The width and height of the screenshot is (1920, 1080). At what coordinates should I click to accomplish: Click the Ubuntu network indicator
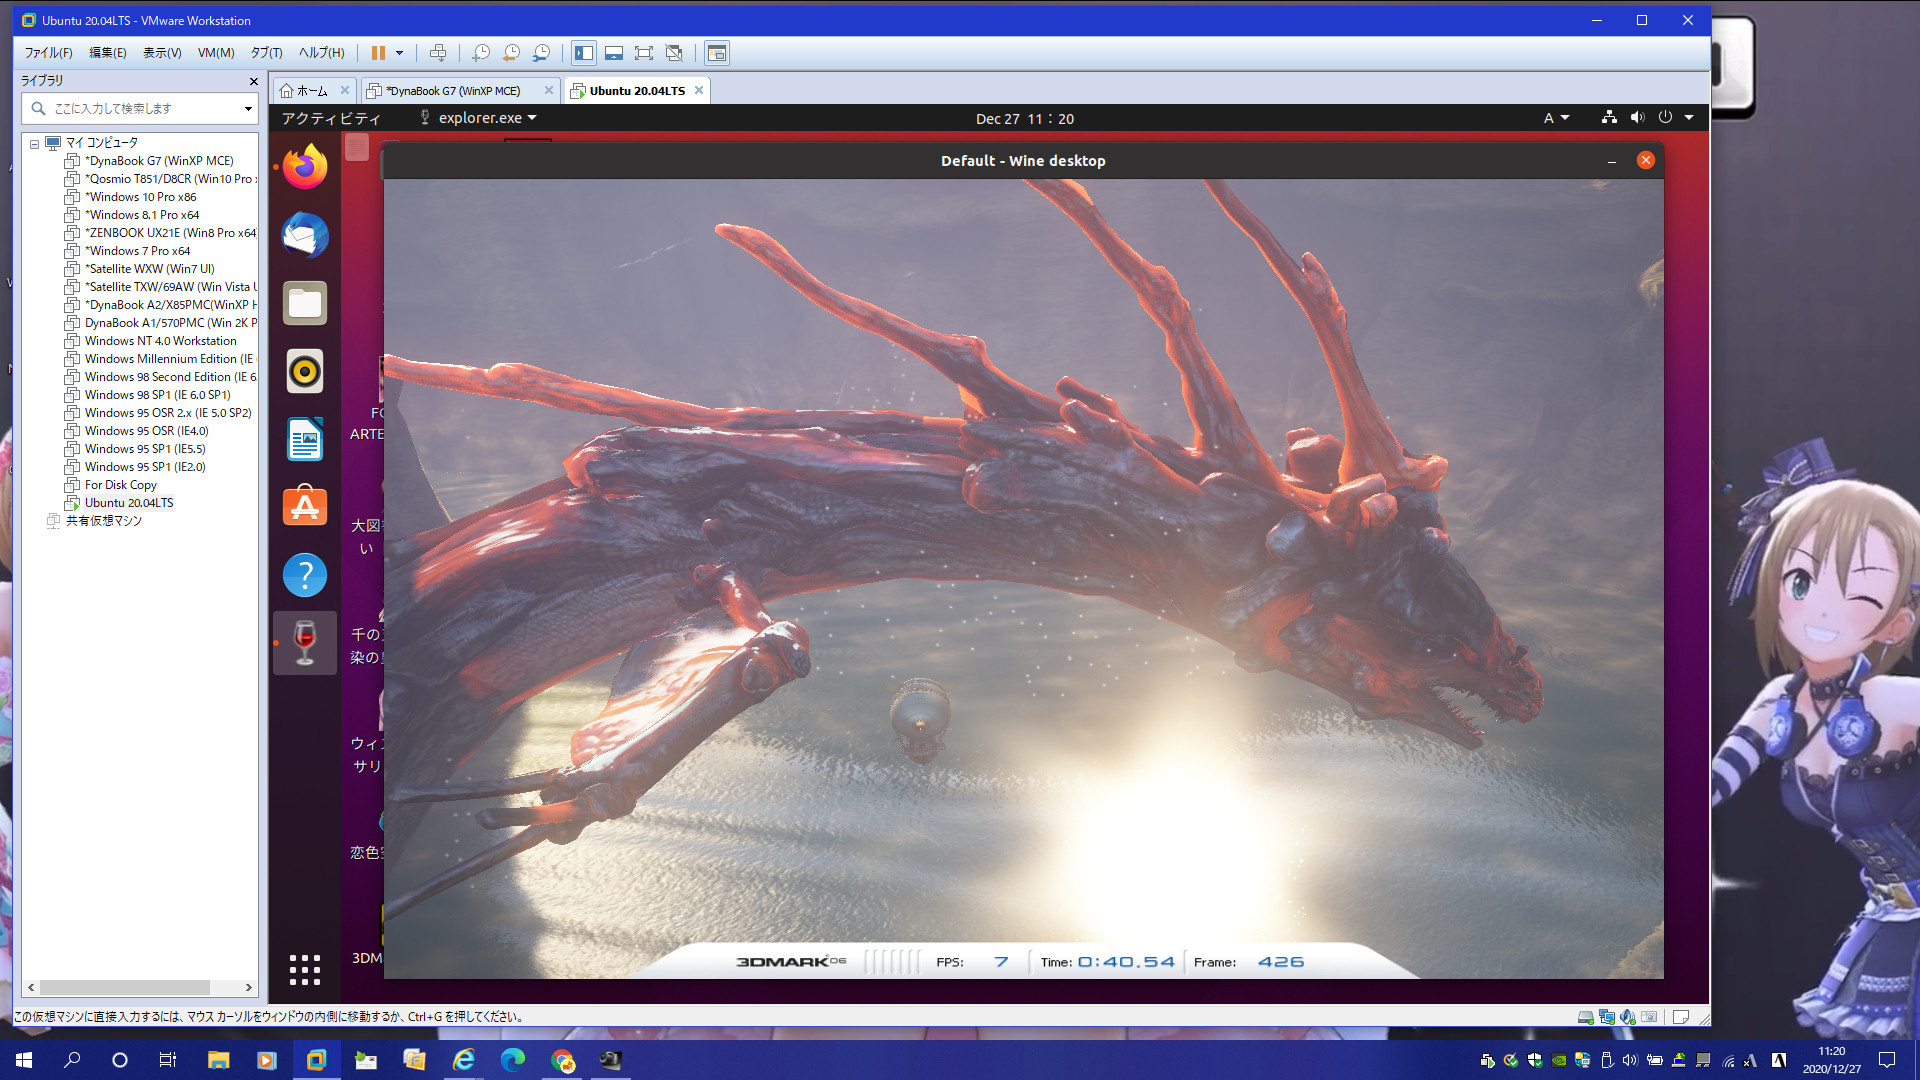pyautogui.click(x=1609, y=117)
